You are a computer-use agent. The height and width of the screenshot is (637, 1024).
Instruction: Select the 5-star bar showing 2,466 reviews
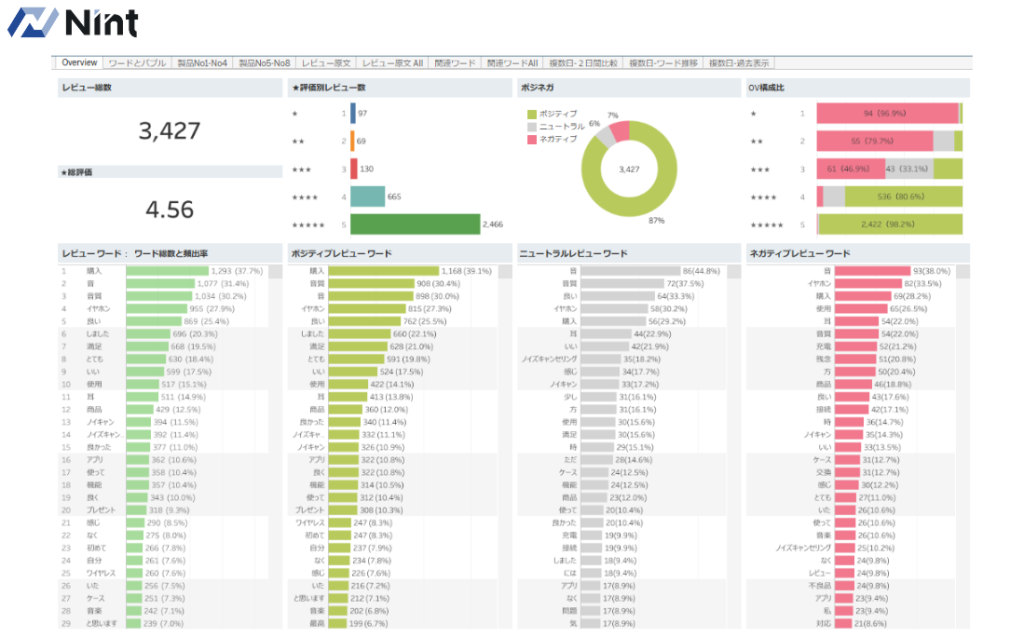pyautogui.click(x=414, y=225)
